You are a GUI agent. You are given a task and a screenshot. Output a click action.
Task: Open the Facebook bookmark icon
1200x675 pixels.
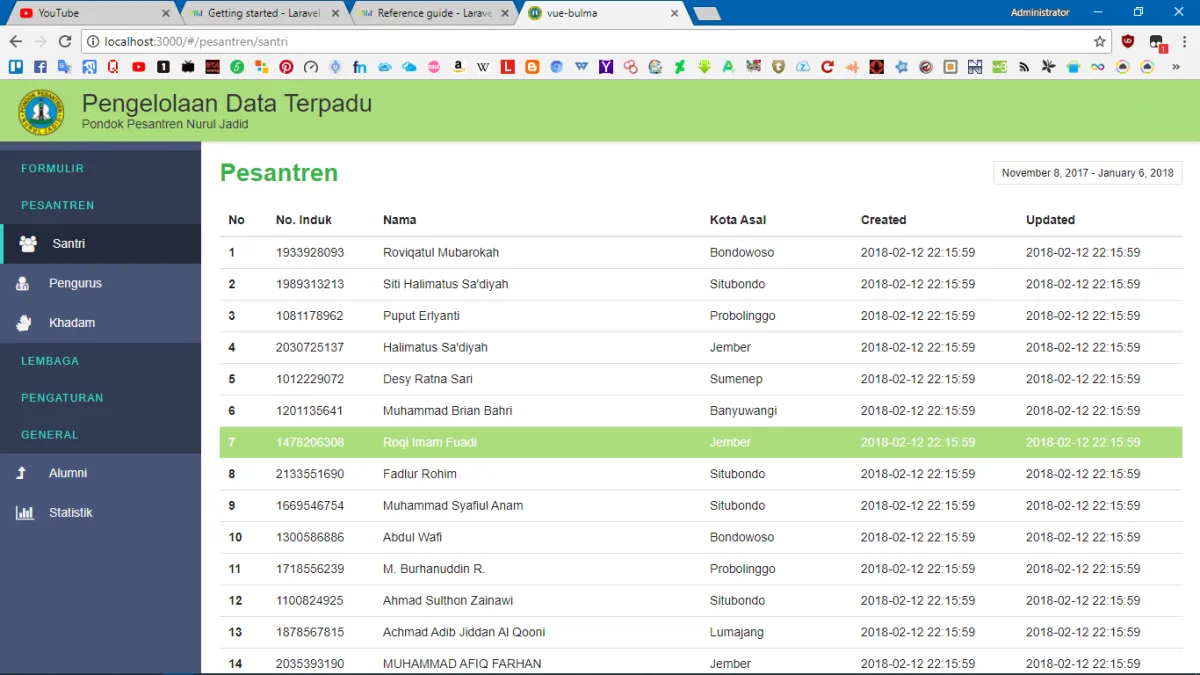tap(40, 67)
